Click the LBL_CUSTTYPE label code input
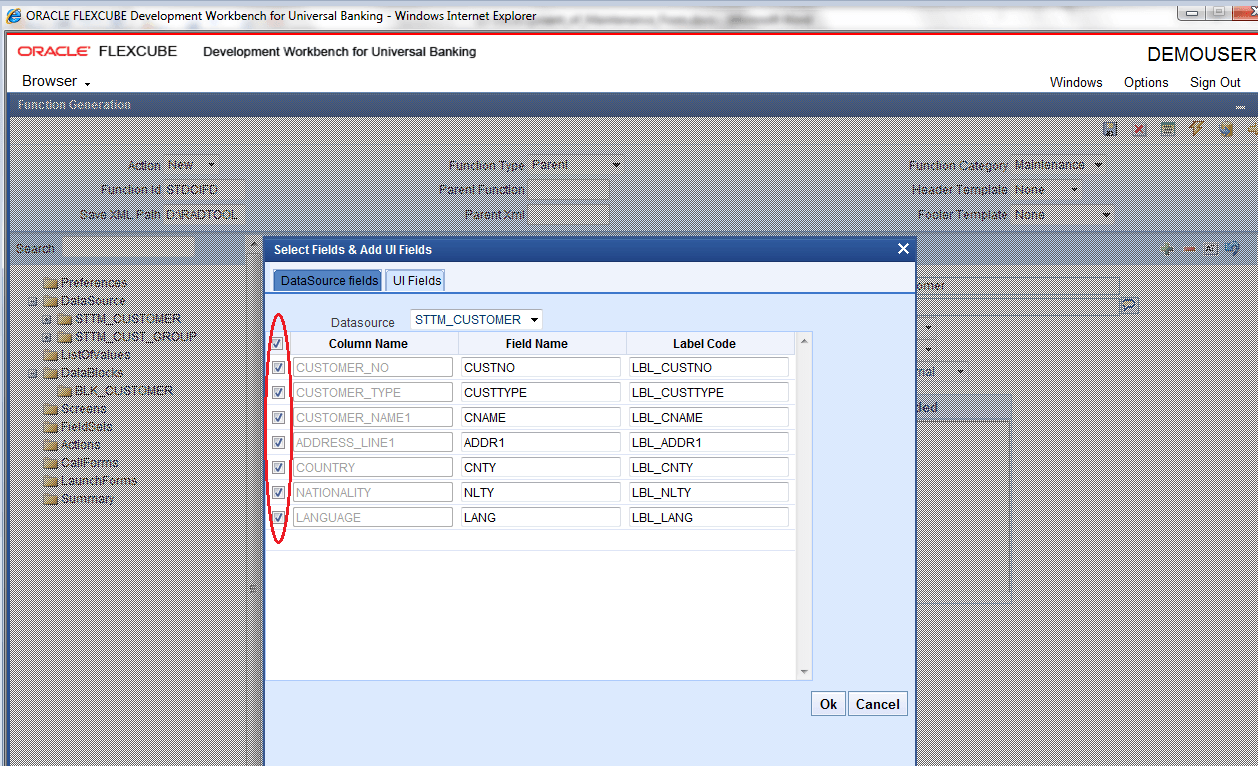The width and height of the screenshot is (1258, 766). coord(709,393)
